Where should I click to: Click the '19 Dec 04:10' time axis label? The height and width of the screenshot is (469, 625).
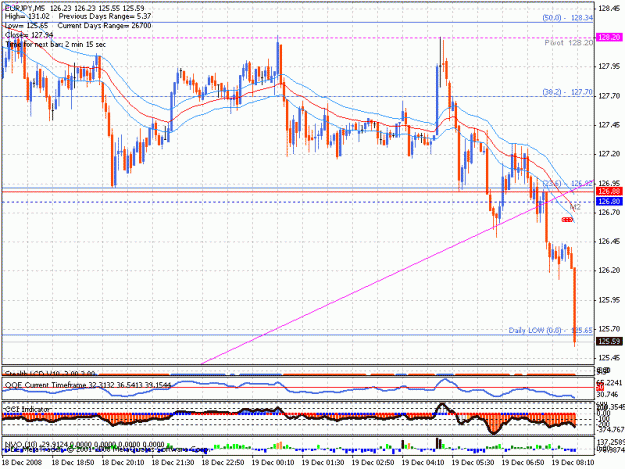tap(423, 463)
